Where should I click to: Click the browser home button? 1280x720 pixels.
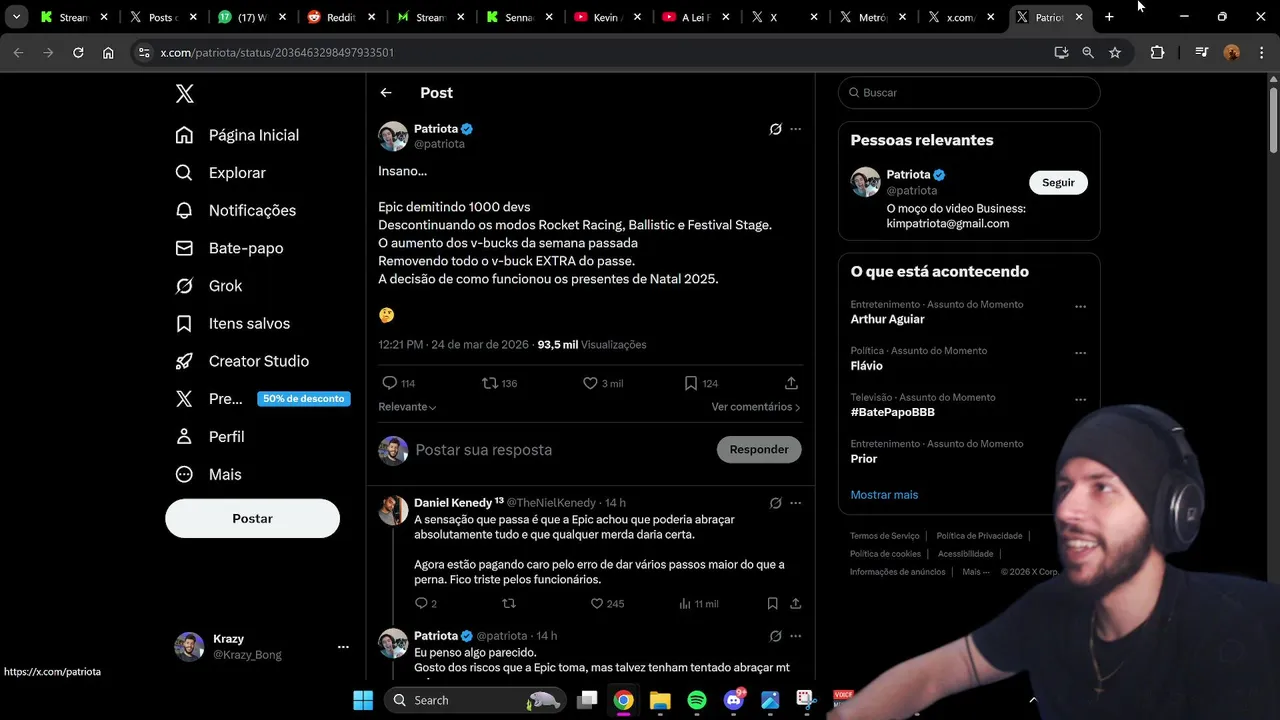coord(108,53)
